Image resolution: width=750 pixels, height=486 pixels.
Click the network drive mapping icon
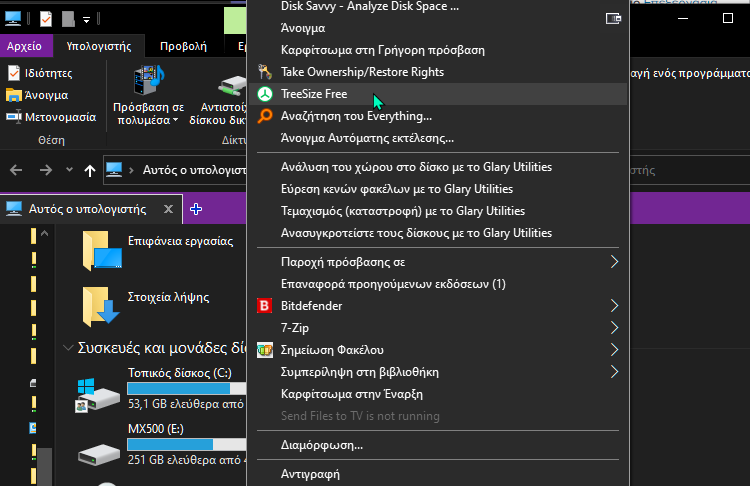(232, 85)
